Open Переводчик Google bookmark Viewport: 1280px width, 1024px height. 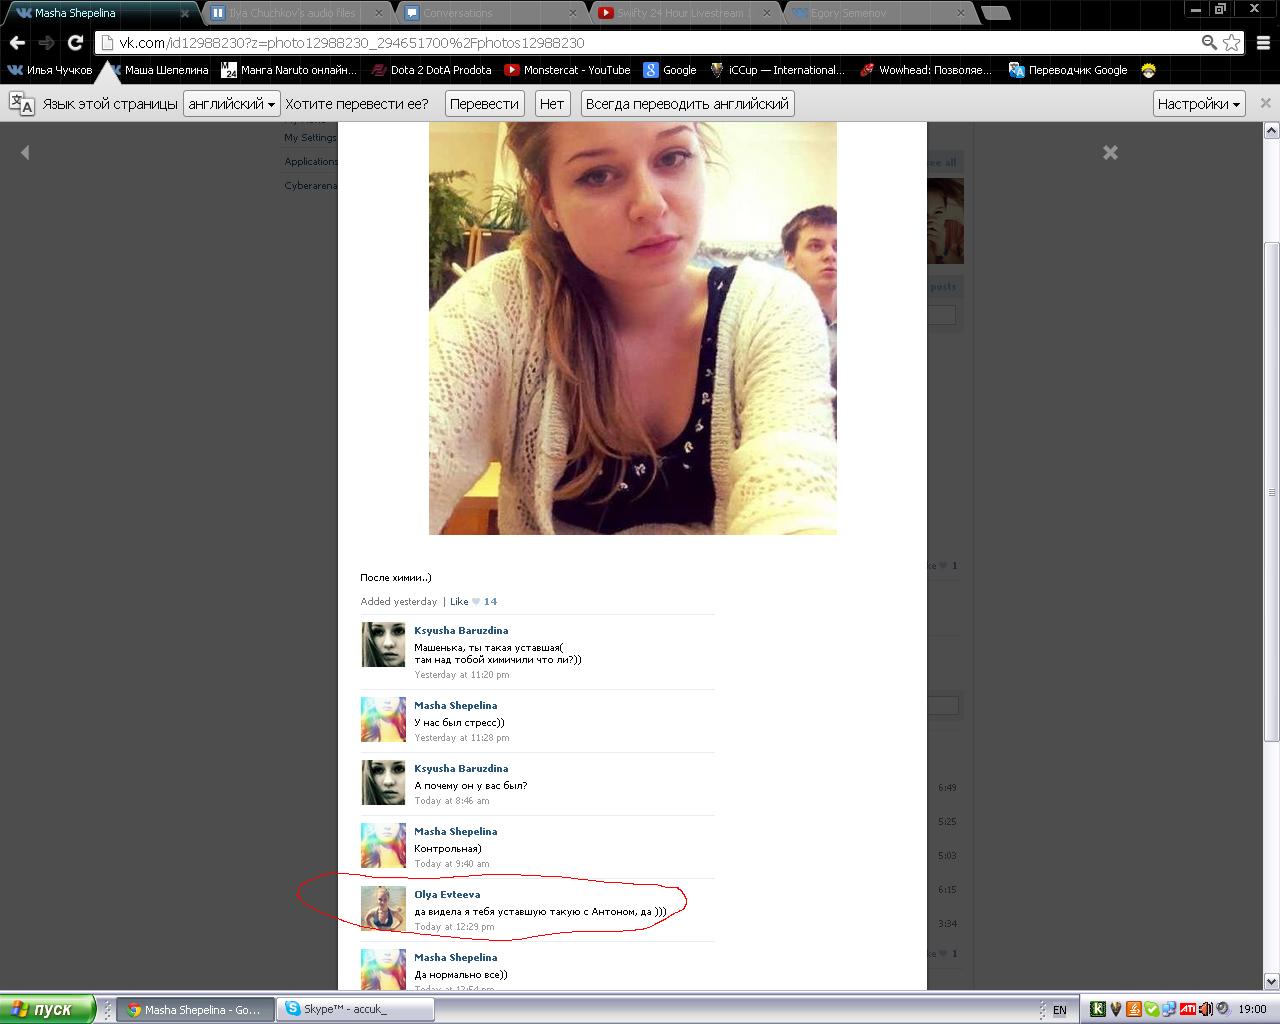(1068, 70)
